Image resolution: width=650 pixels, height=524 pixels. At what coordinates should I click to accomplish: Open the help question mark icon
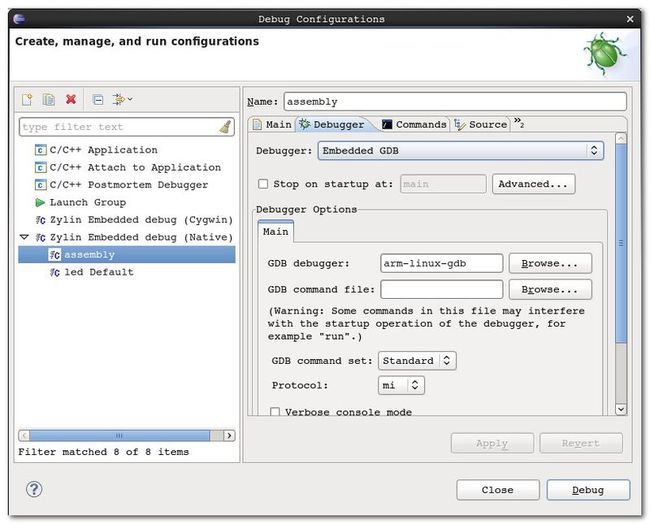coord(34,489)
